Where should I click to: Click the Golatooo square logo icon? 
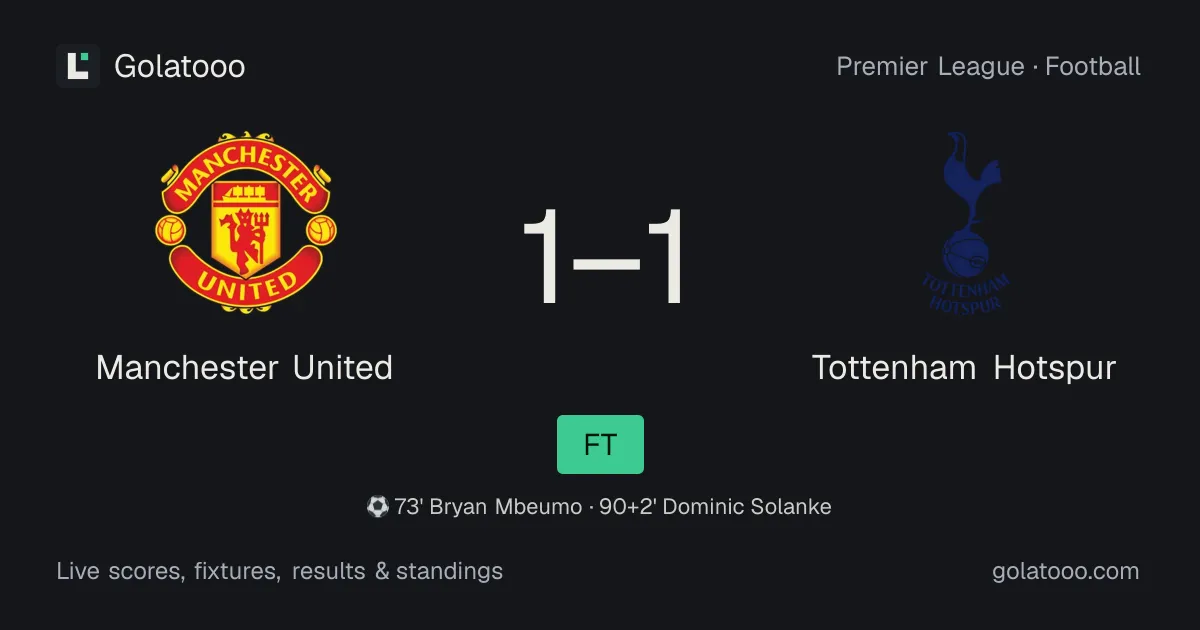point(78,66)
